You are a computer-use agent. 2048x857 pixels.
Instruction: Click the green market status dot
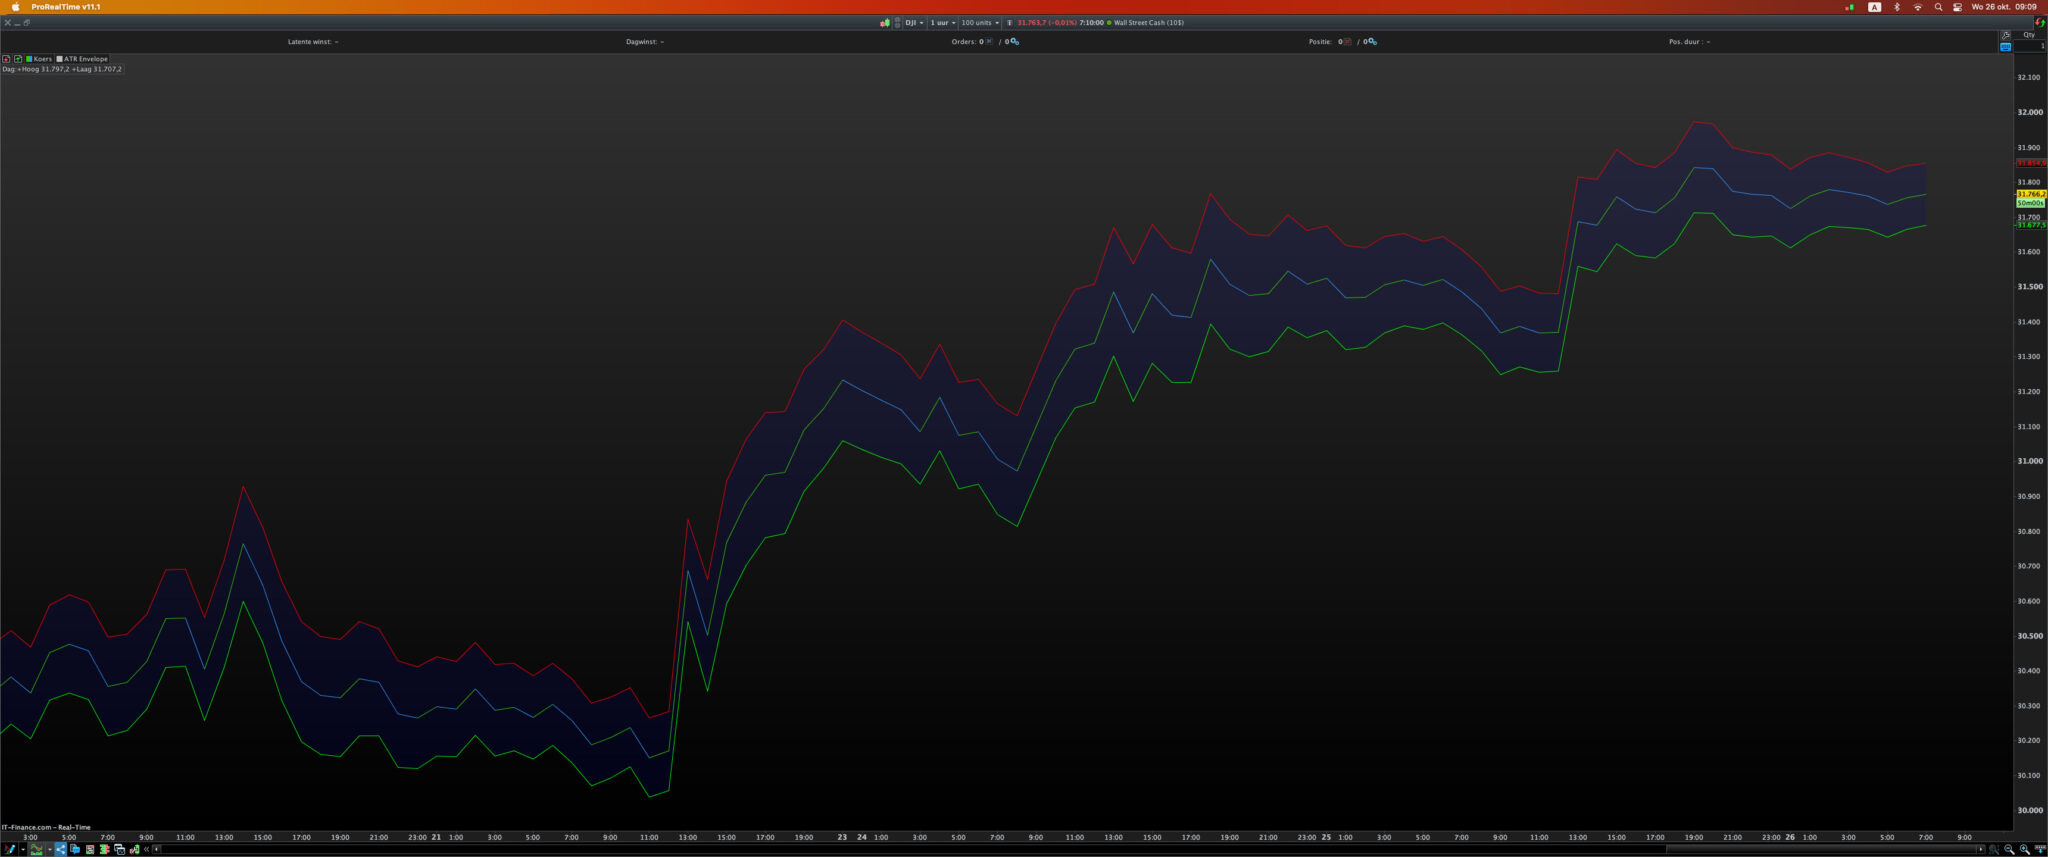1109,22
